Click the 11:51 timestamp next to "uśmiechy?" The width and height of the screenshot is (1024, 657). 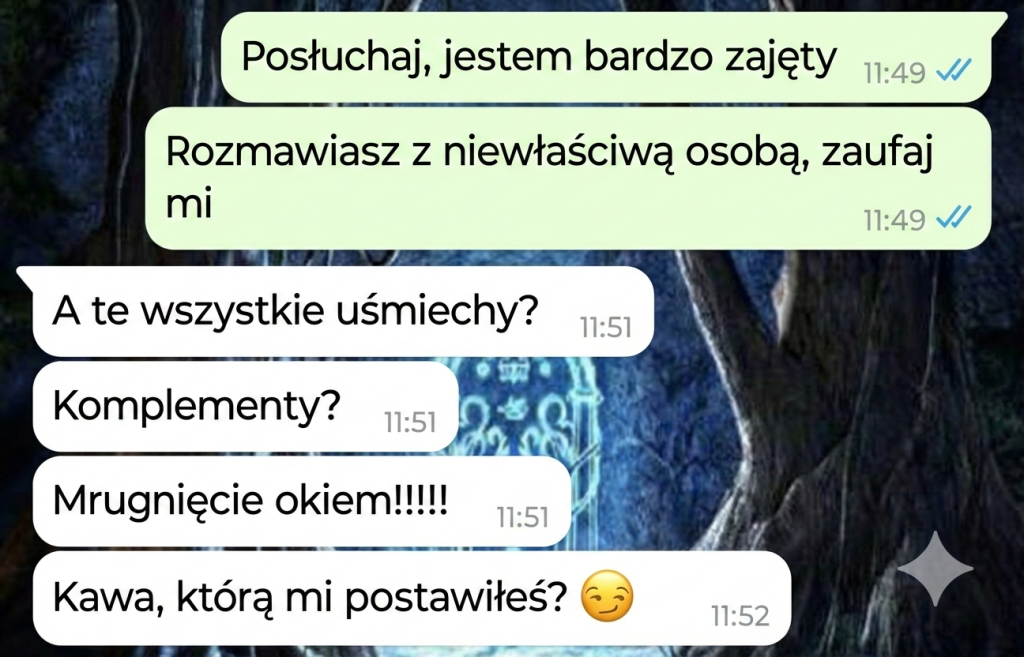pos(605,327)
